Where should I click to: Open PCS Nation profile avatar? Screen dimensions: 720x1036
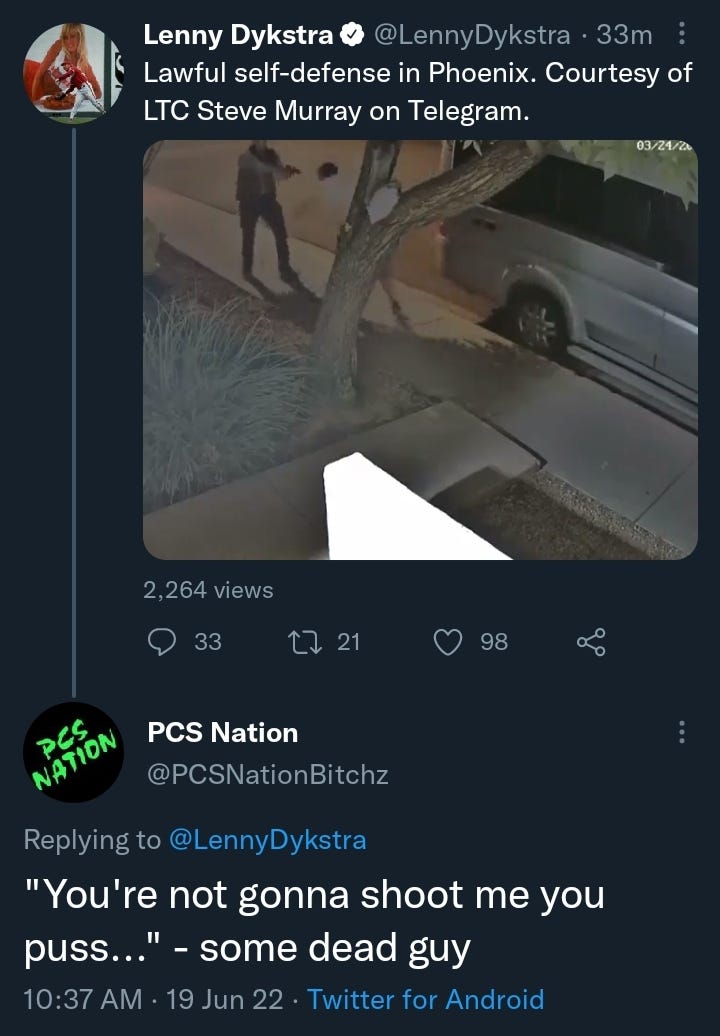coord(73,752)
